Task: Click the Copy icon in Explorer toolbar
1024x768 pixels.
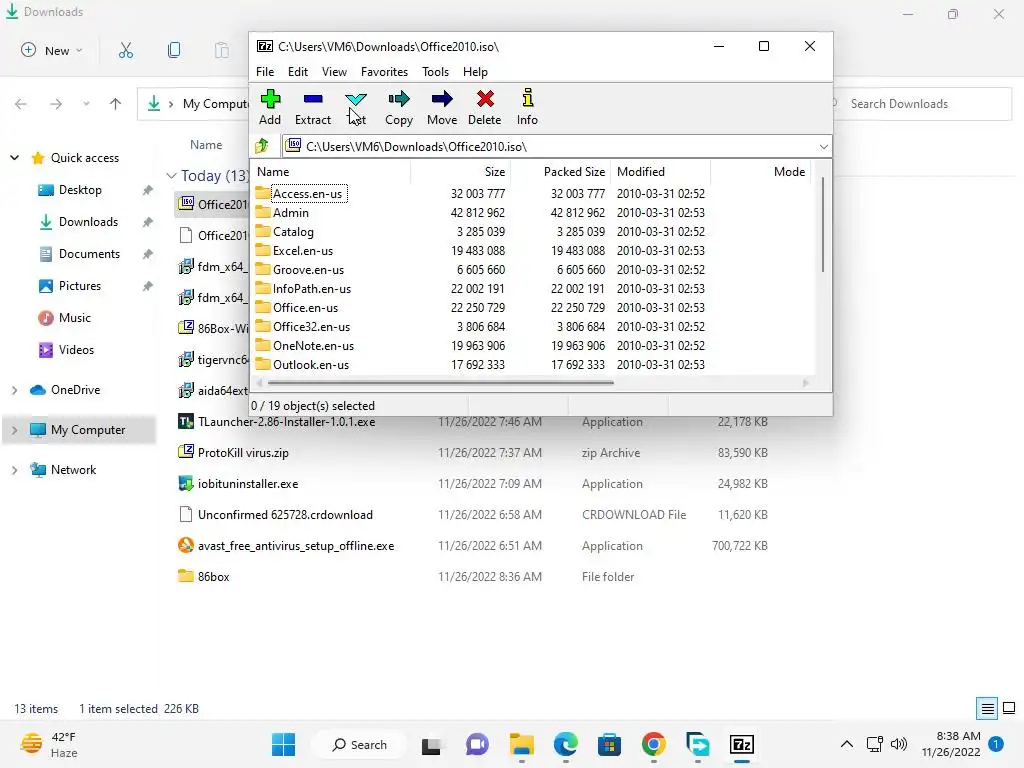Action: pyautogui.click(x=174, y=50)
